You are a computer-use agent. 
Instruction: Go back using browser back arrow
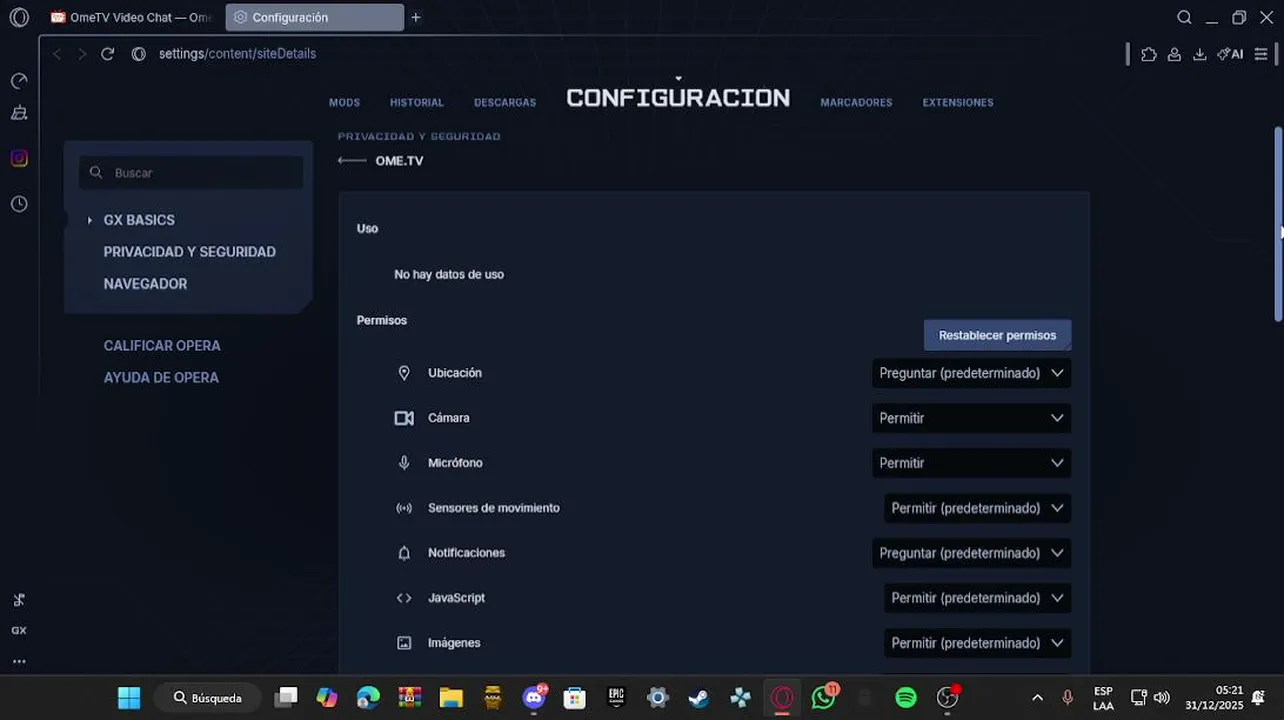pyautogui.click(x=57, y=54)
